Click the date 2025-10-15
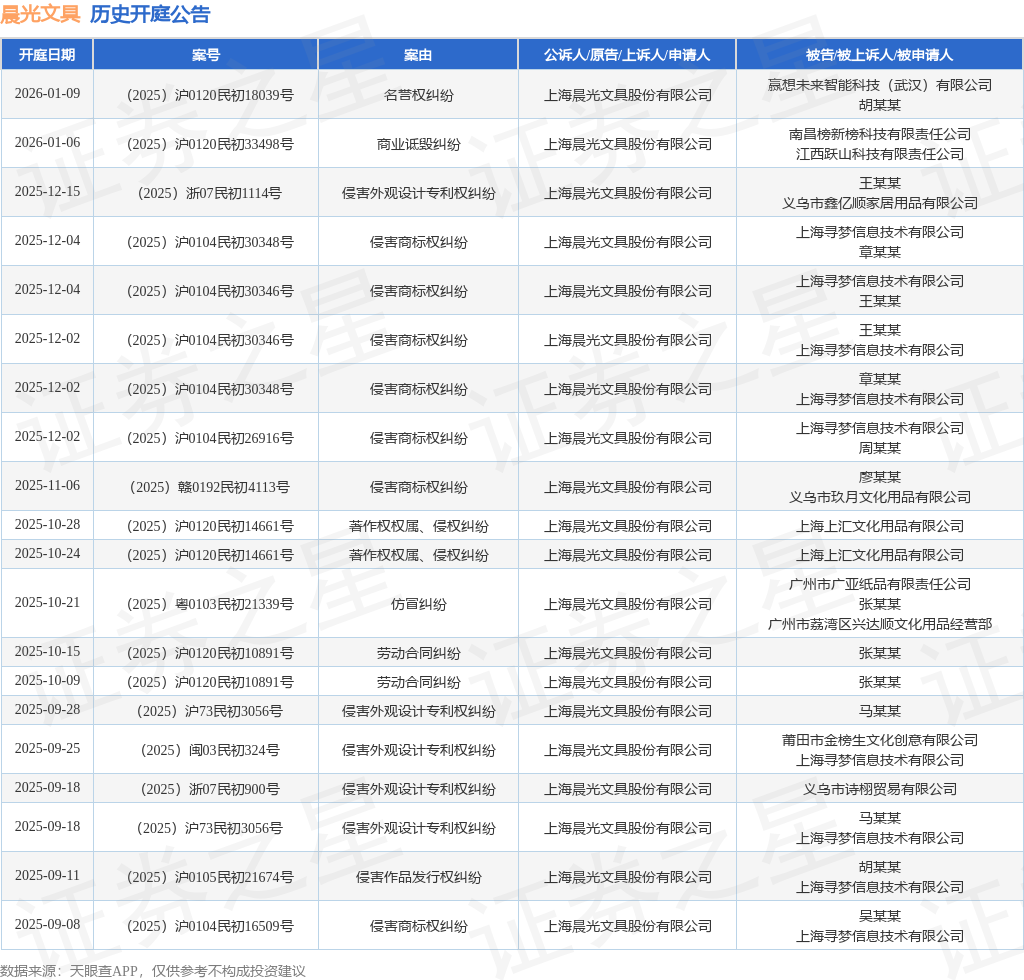This screenshot has width=1024, height=980. (x=48, y=651)
